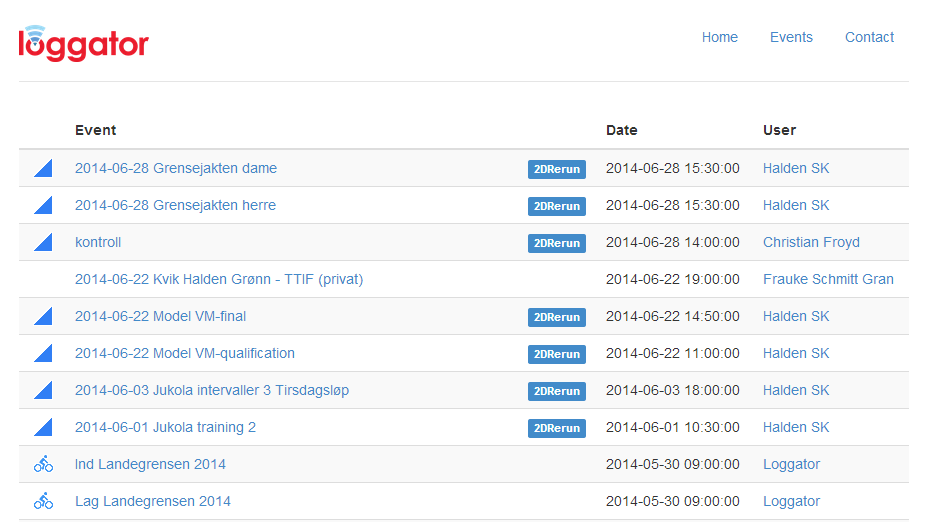Image resolution: width=927 pixels, height=522 pixels.
Task: Click the Event column header
Action: pos(95,130)
